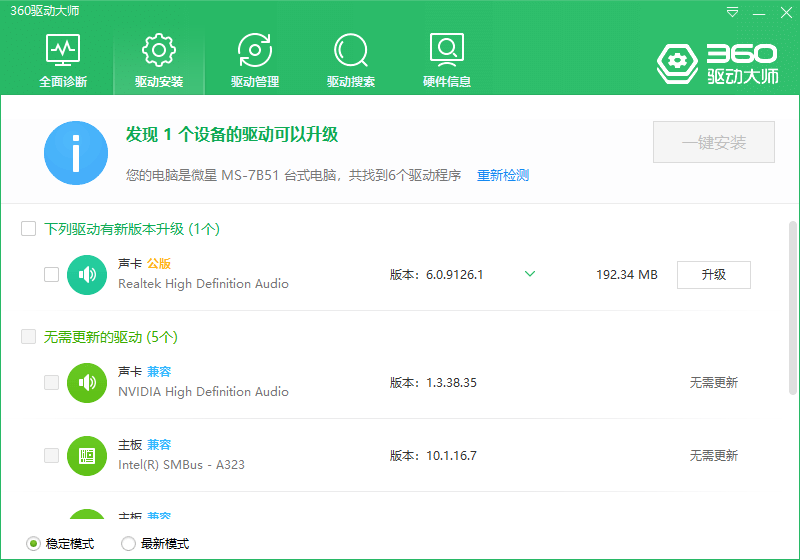This screenshot has width=800, height=560.
Task: Click the 兼容 tag on Intel SMBus row
Action: click(x=159, y=445)
